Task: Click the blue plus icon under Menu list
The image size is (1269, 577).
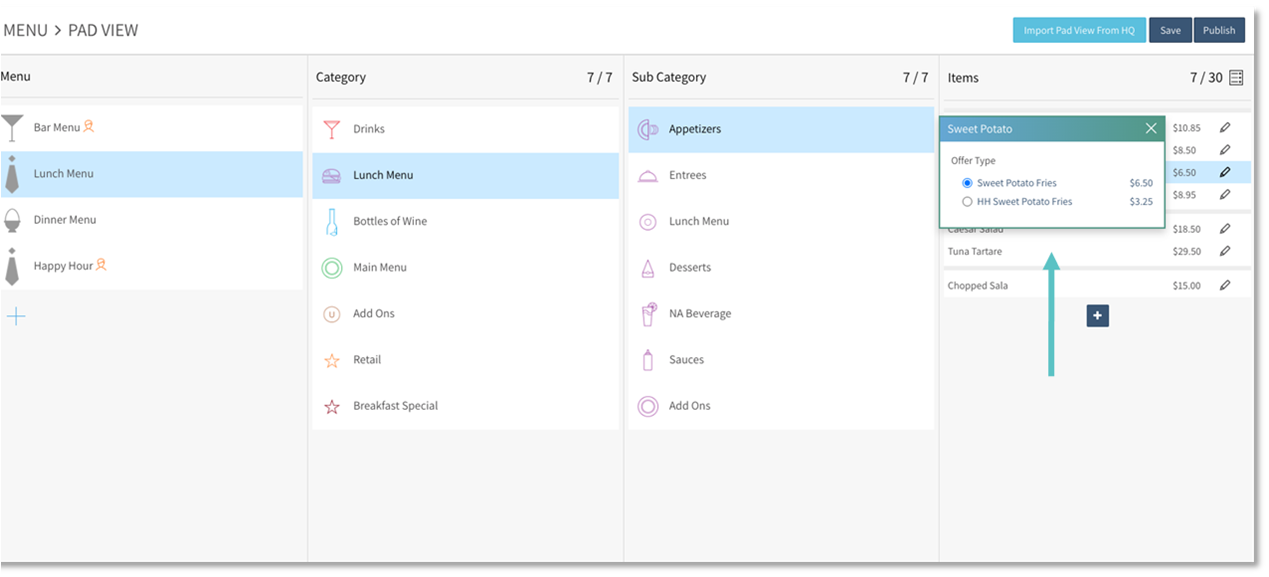Action: [16, 317]
